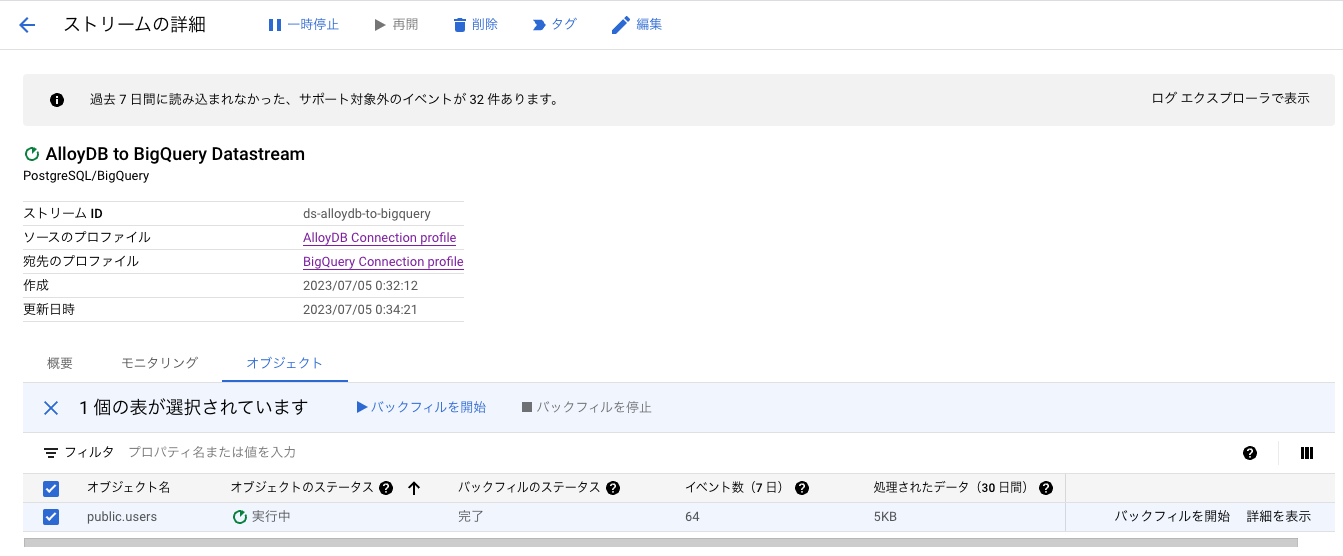Sort by オブジェクトのステータス arrow
The image size is (1343, 556).
[414, 488]
